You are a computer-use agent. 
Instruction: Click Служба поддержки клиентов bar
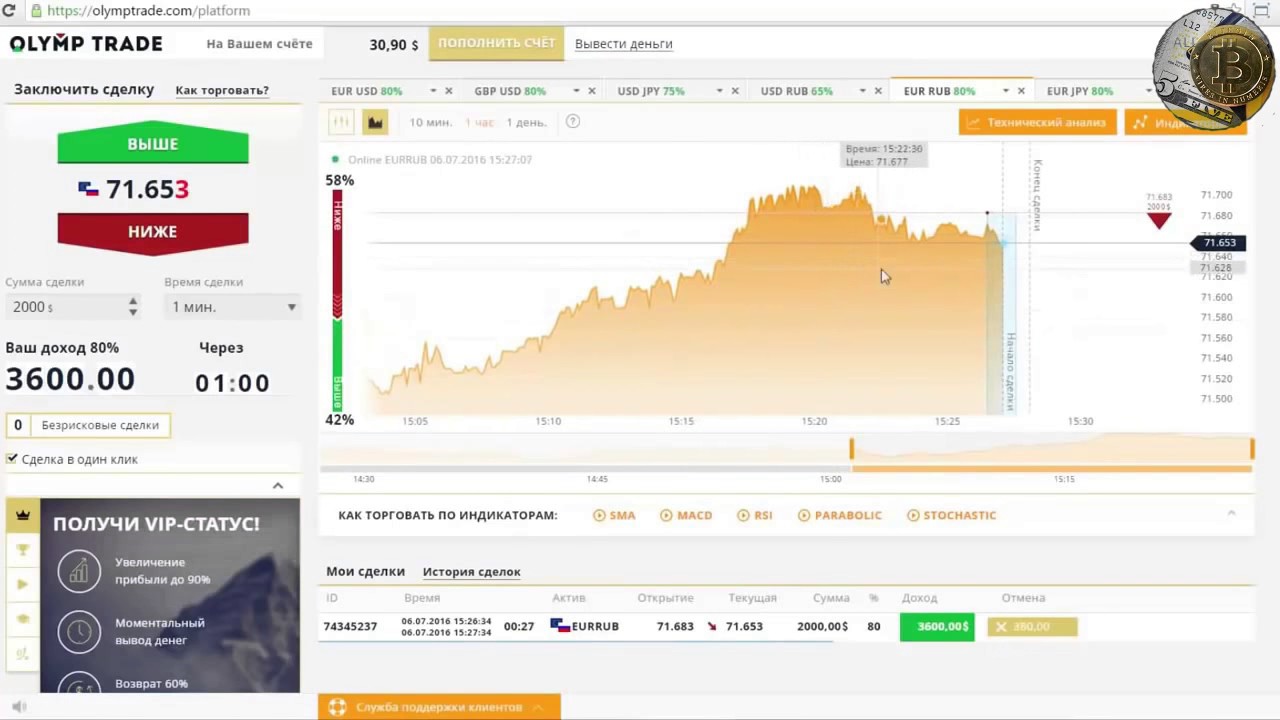coord(439,707)
